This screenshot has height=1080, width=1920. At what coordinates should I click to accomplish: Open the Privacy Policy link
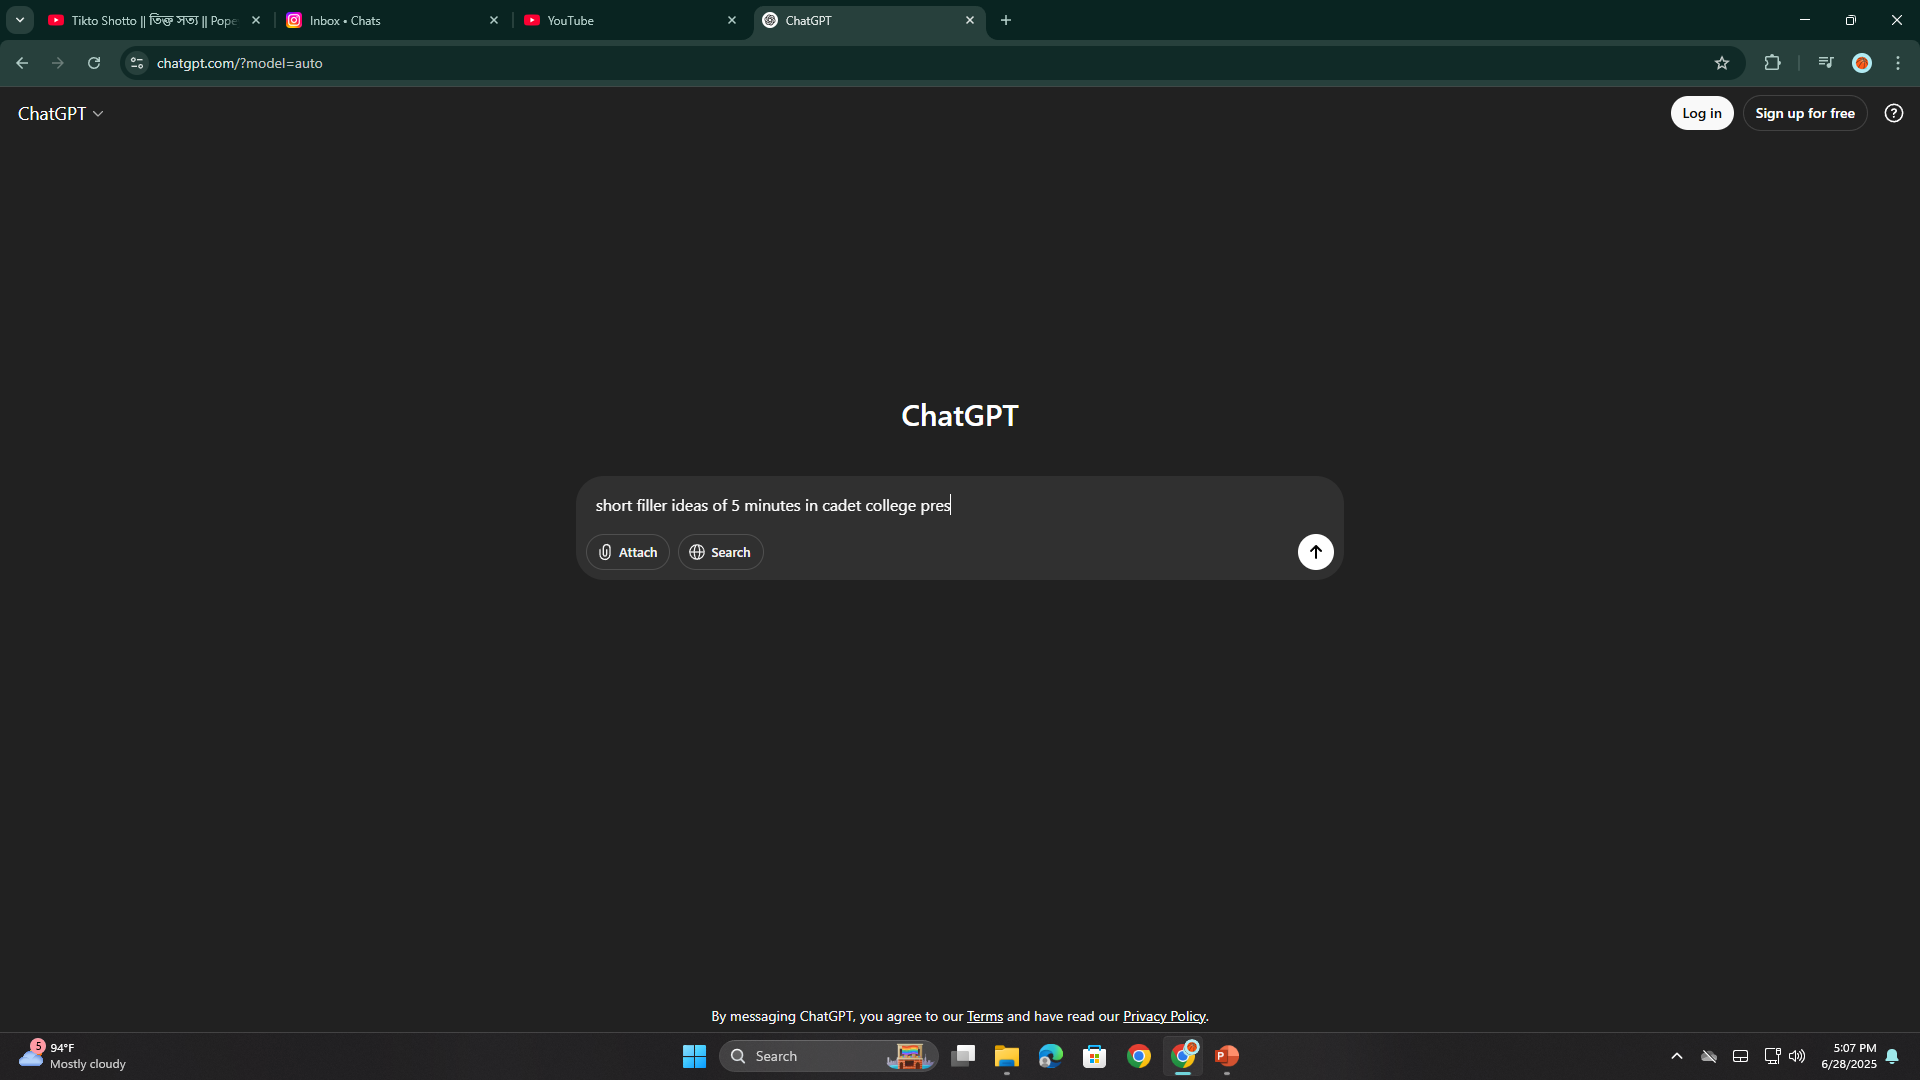(1164, 1016)
